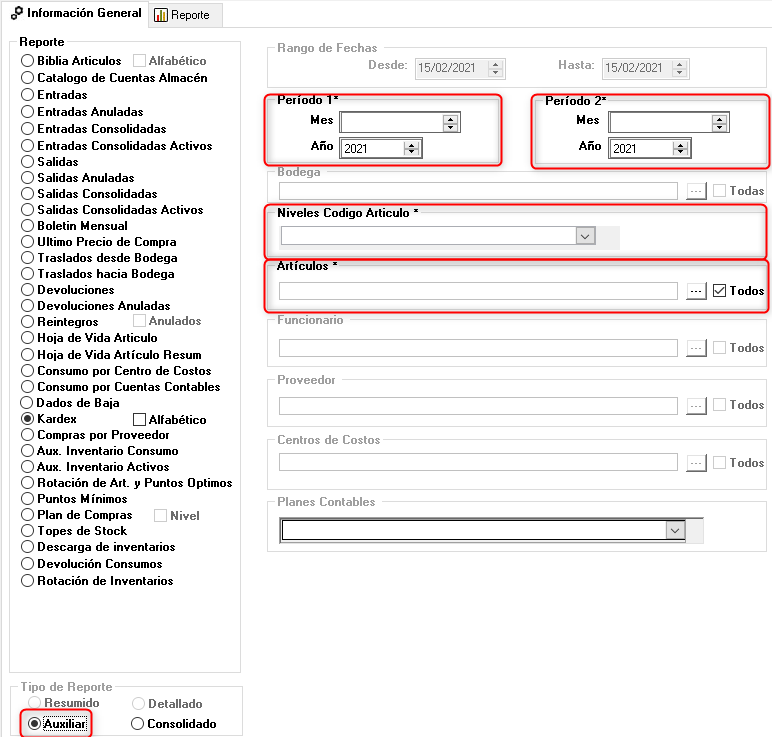Image resolution: width=772 pixels, height=737 pixels.
Task: Decrease the Período 2 Año value
Action: (x=681, y=153)
